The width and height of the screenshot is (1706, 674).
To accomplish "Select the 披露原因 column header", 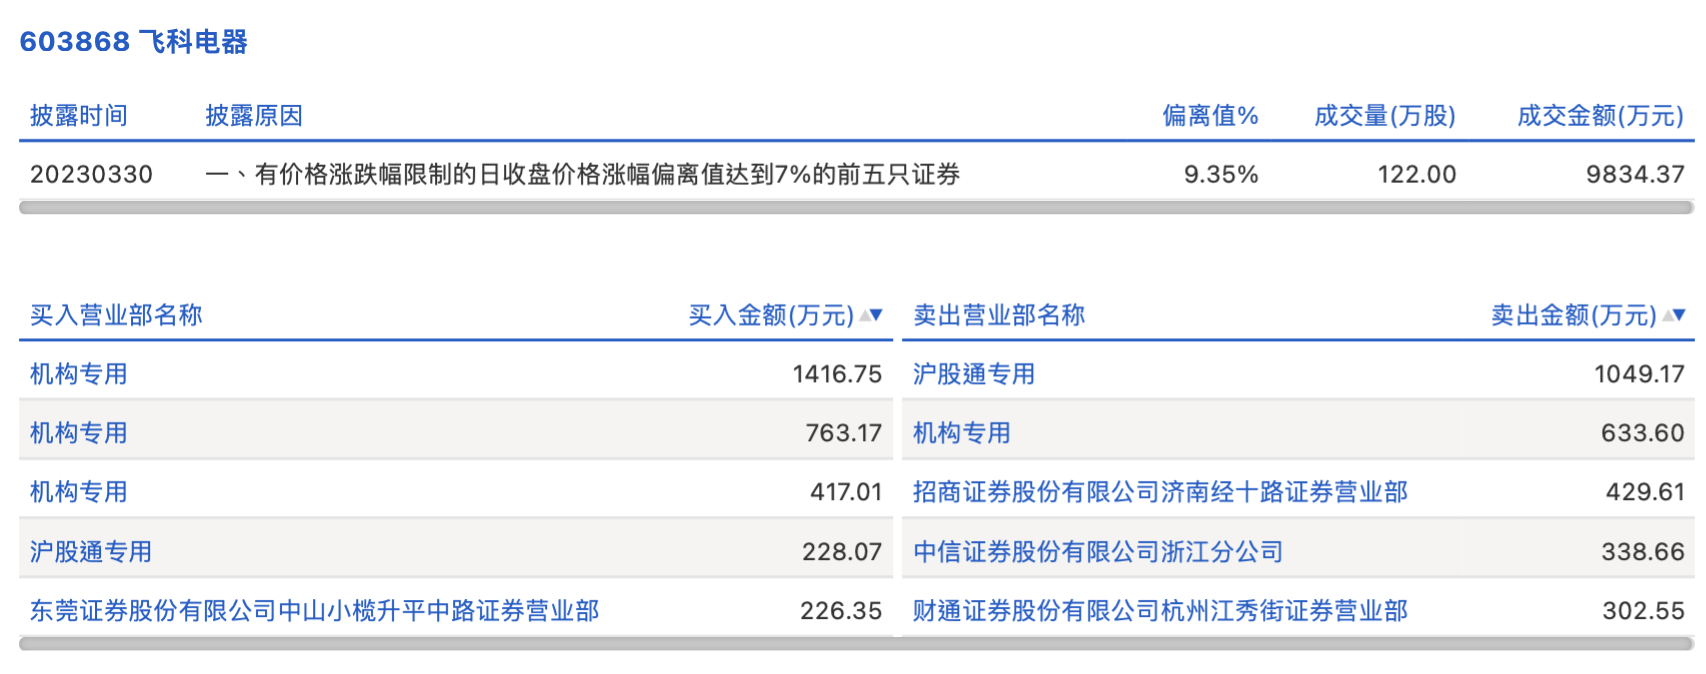I will pyautogui.click(x=254, y=116).
